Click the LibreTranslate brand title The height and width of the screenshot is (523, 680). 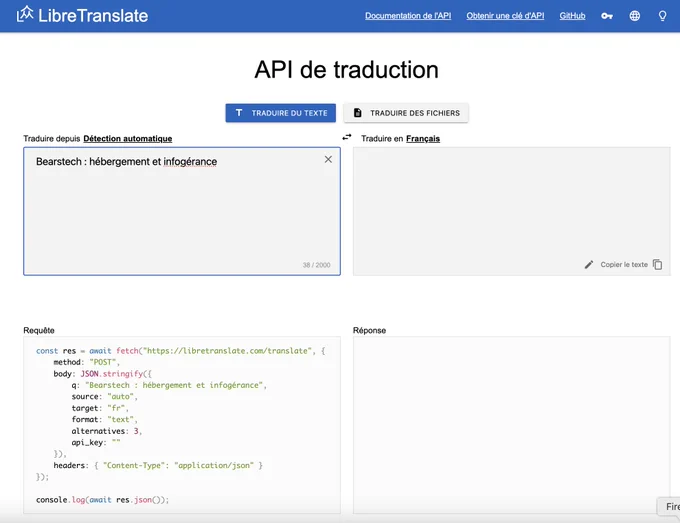pyautogui.click(x=93, y=16)
